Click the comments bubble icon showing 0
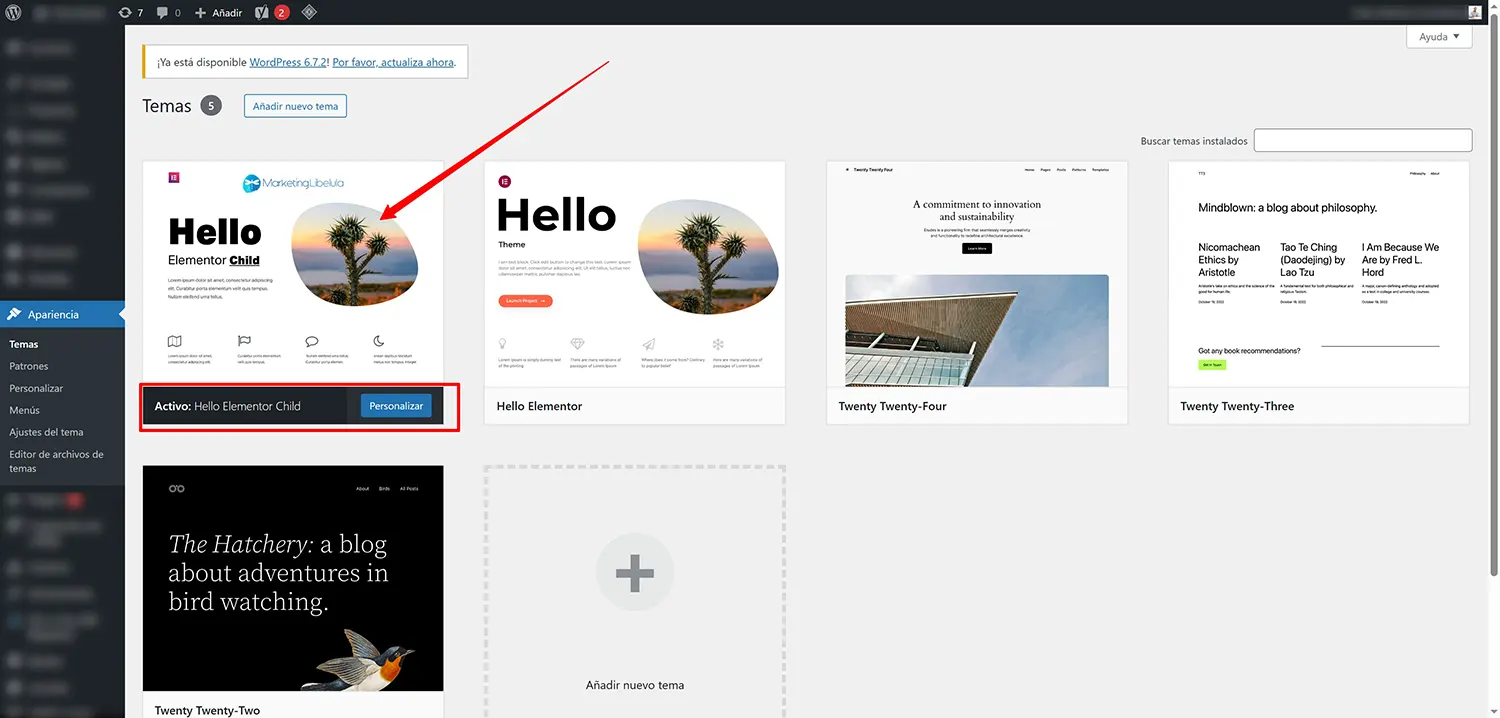1500x718 pixels. [163, 12]
